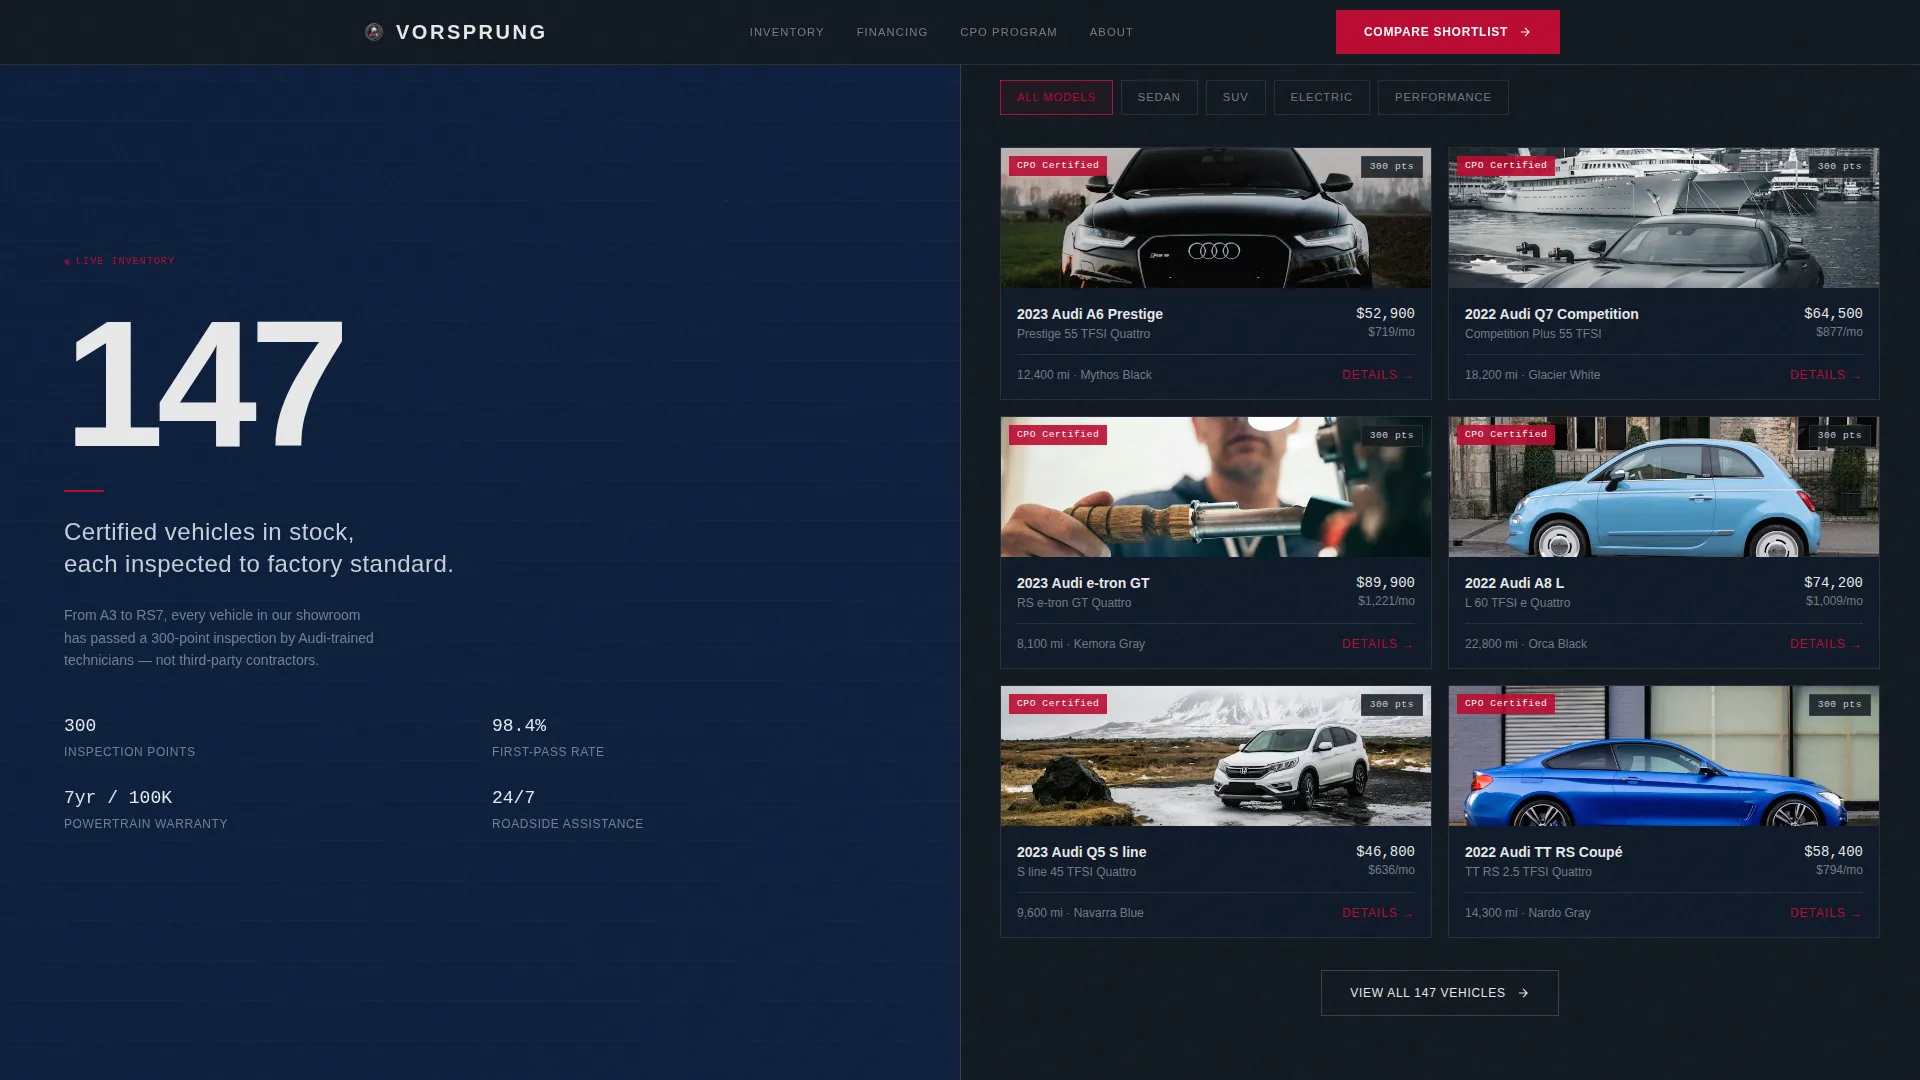This screenshot has height=1080, width=1920.
Task: Click the $64,500 price
Action: [1833, 314]
